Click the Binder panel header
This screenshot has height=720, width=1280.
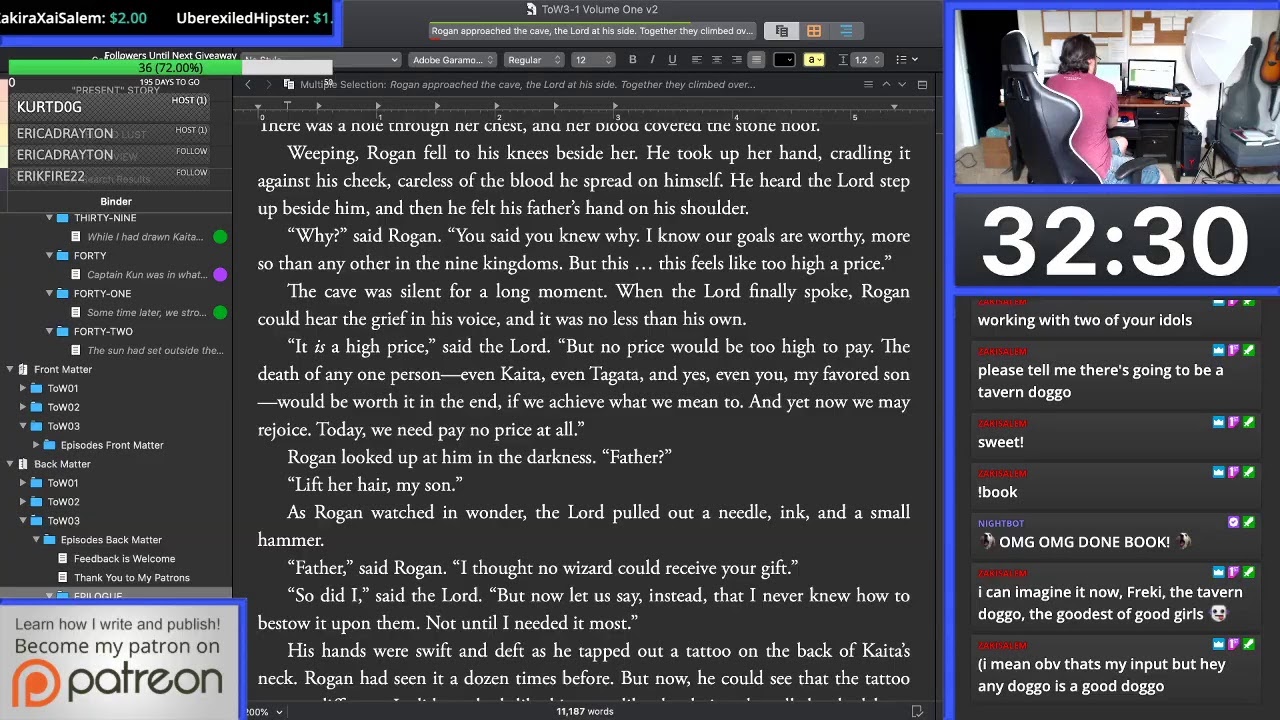(x=116, y=201)
